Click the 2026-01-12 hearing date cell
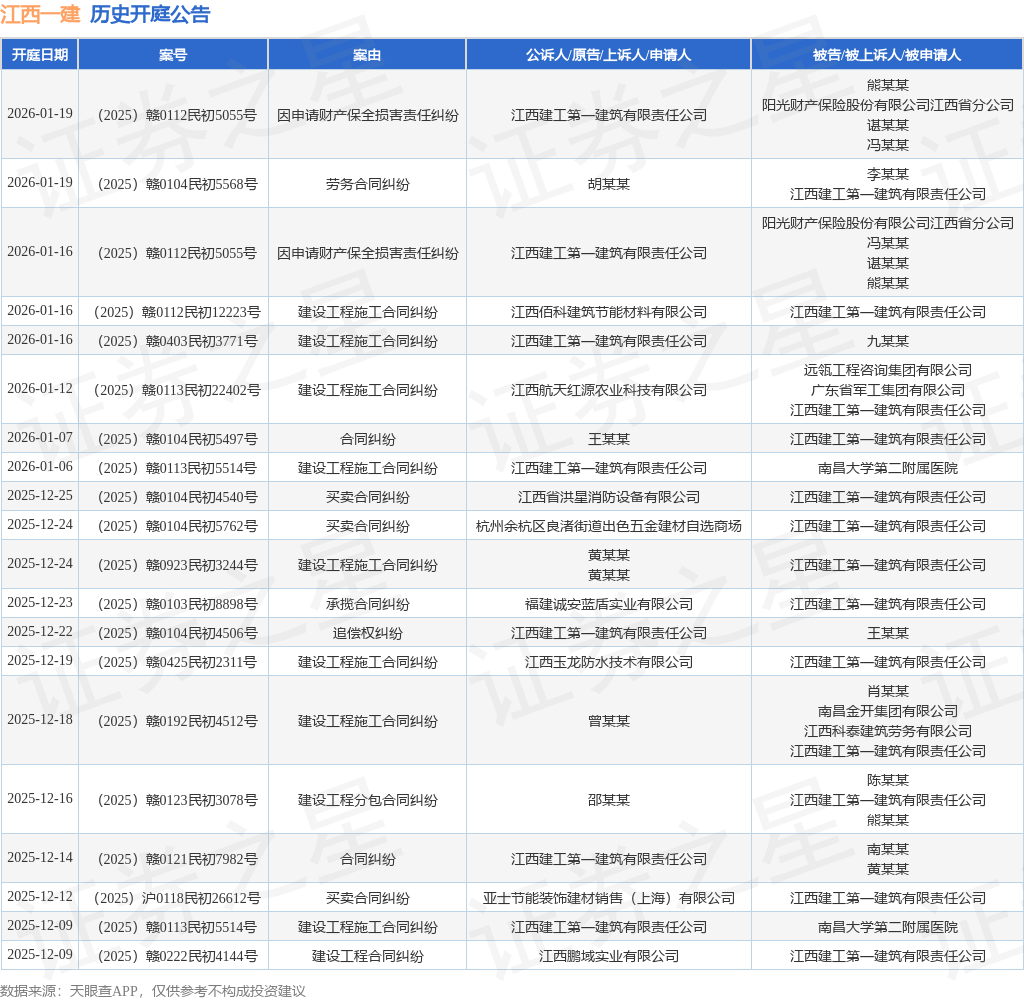The width and height of the screenshot is (1024, 1000). (x=40, y=389)
